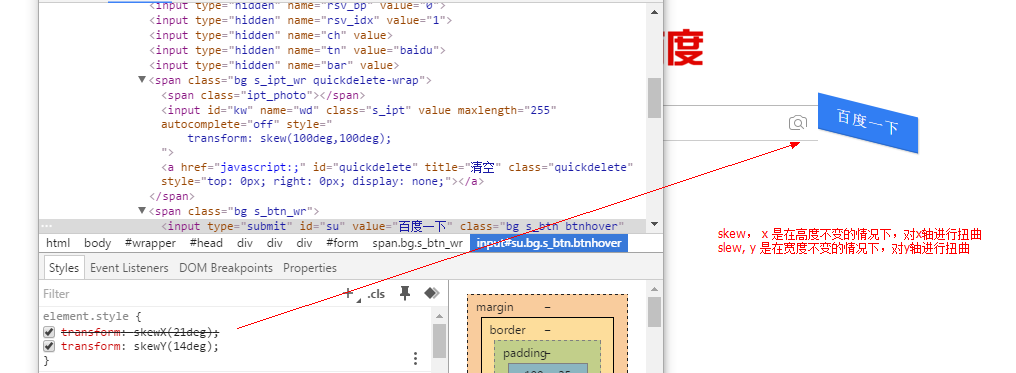Open the DOM Breakpoints tab
Viewport: 1016px width, 373px height.
[225, 267]
